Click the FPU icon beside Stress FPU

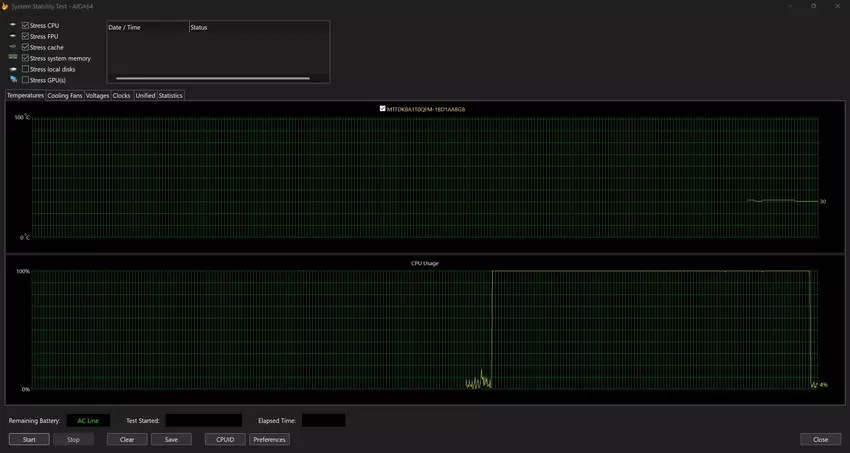coord(13,36)
